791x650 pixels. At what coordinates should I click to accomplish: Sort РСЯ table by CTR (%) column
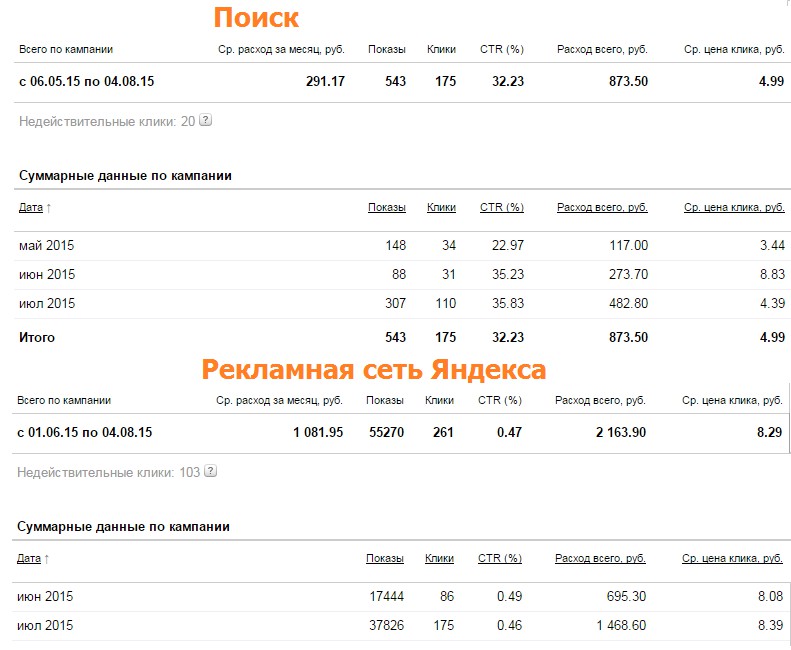(499, 558)
